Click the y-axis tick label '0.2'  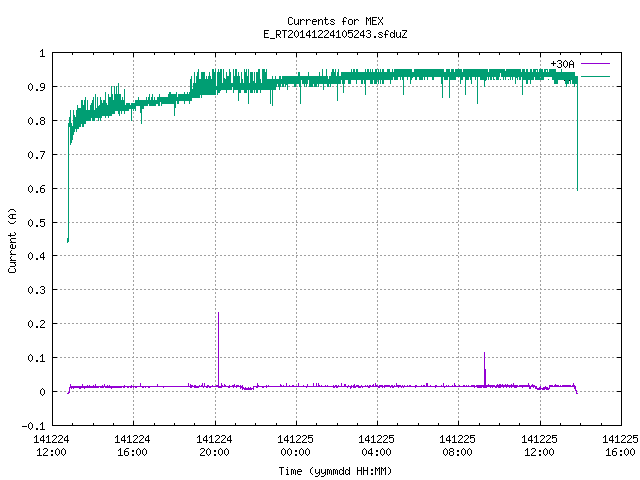[x=36, y=324]
